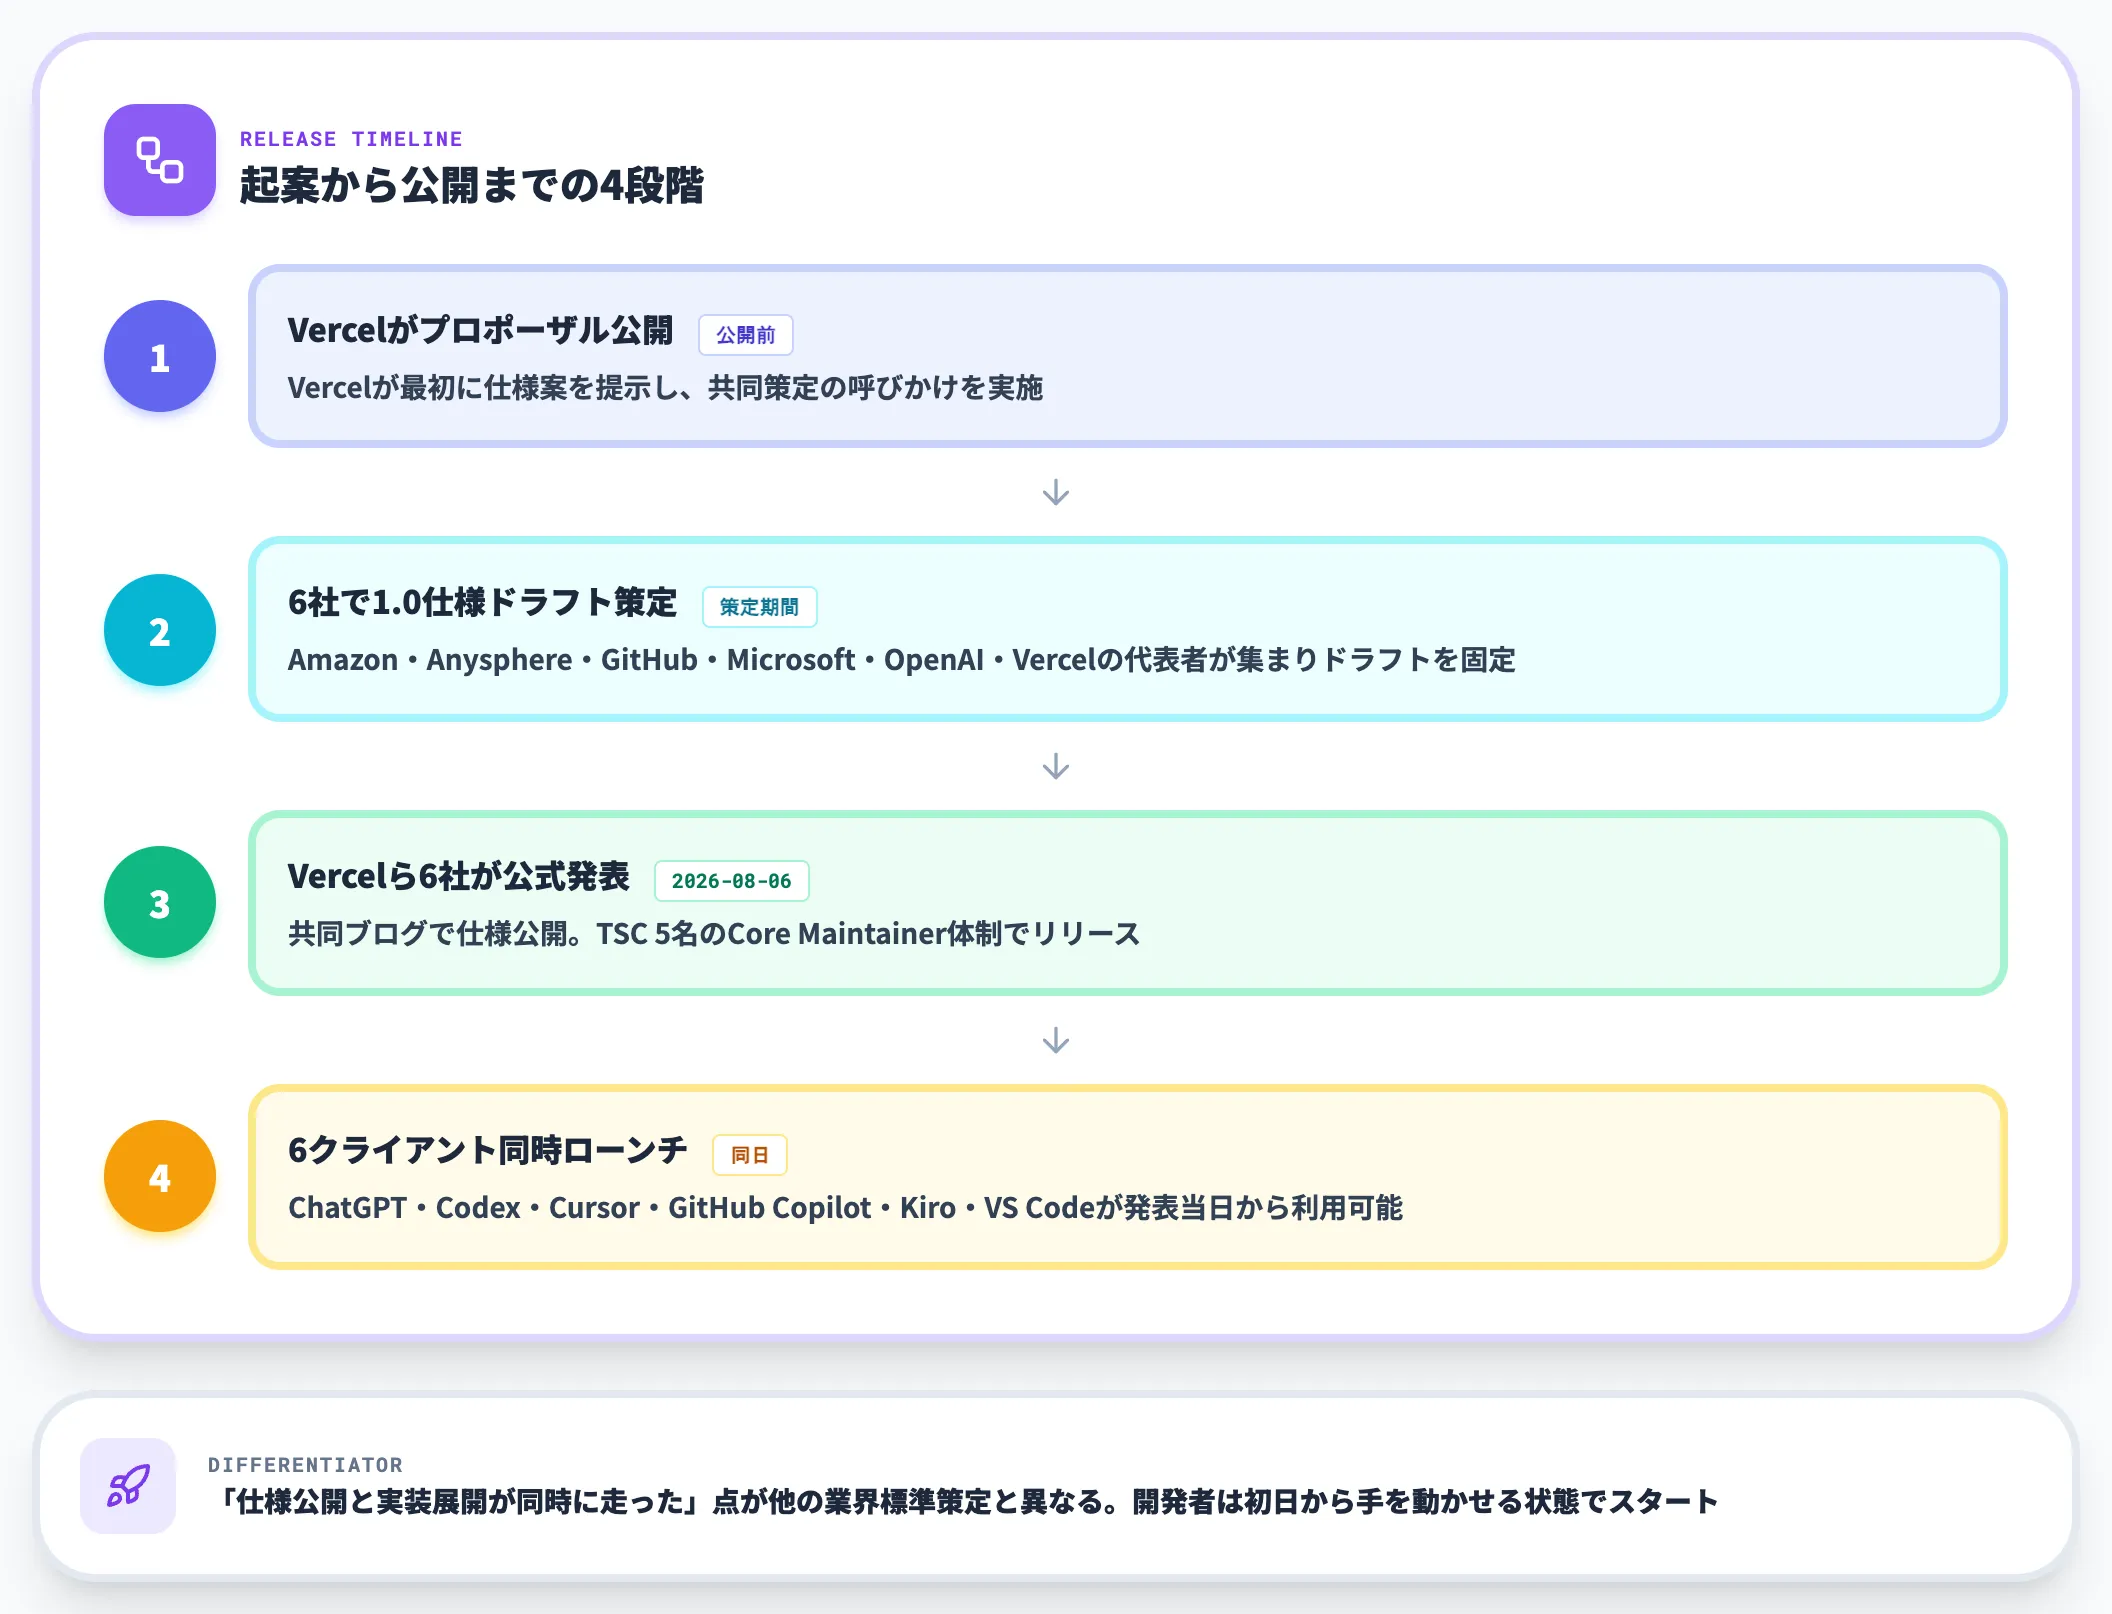
Task: Select the Vercelがプロポーザル公開 heading
Action: tap(480, 331)
